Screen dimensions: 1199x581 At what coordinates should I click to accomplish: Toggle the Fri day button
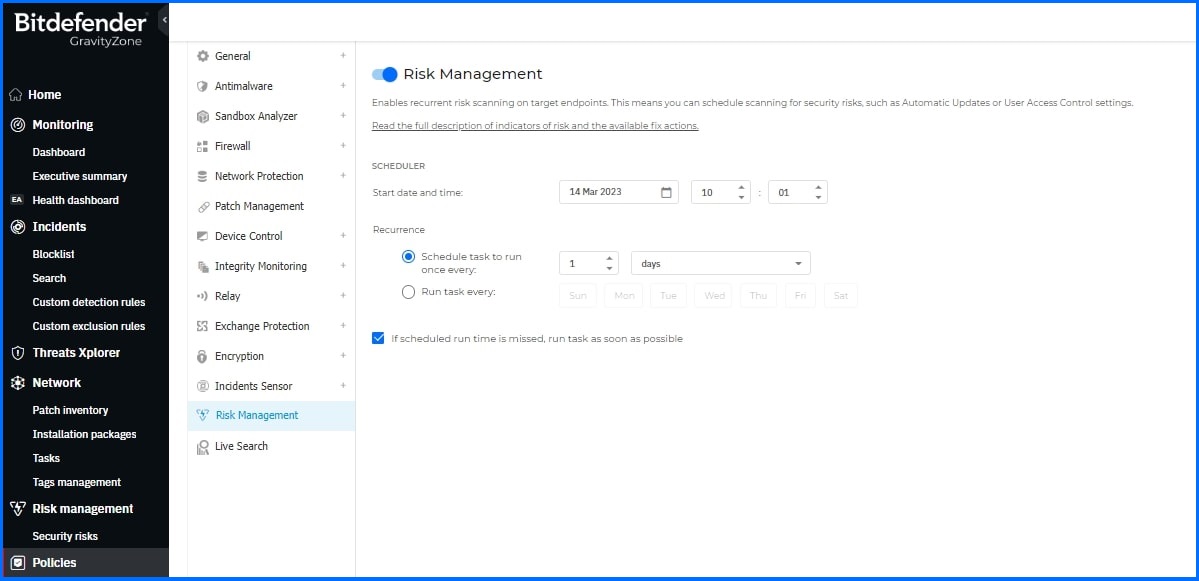point(800,296)
